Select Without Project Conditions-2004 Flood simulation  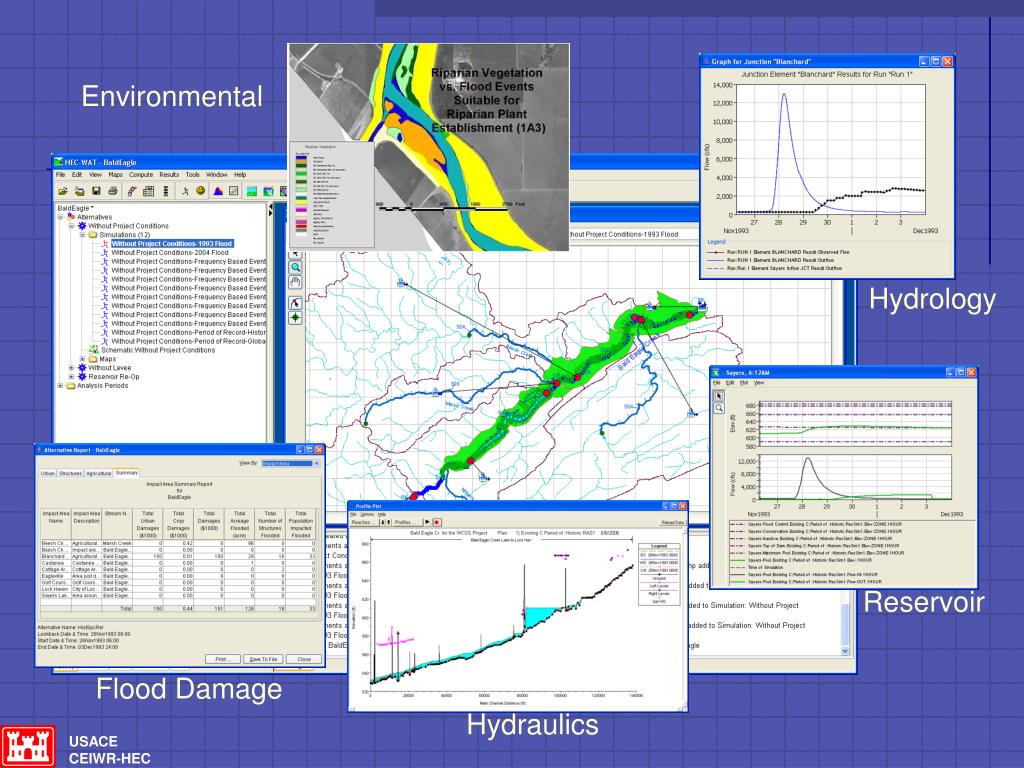[x=170, y=252]
